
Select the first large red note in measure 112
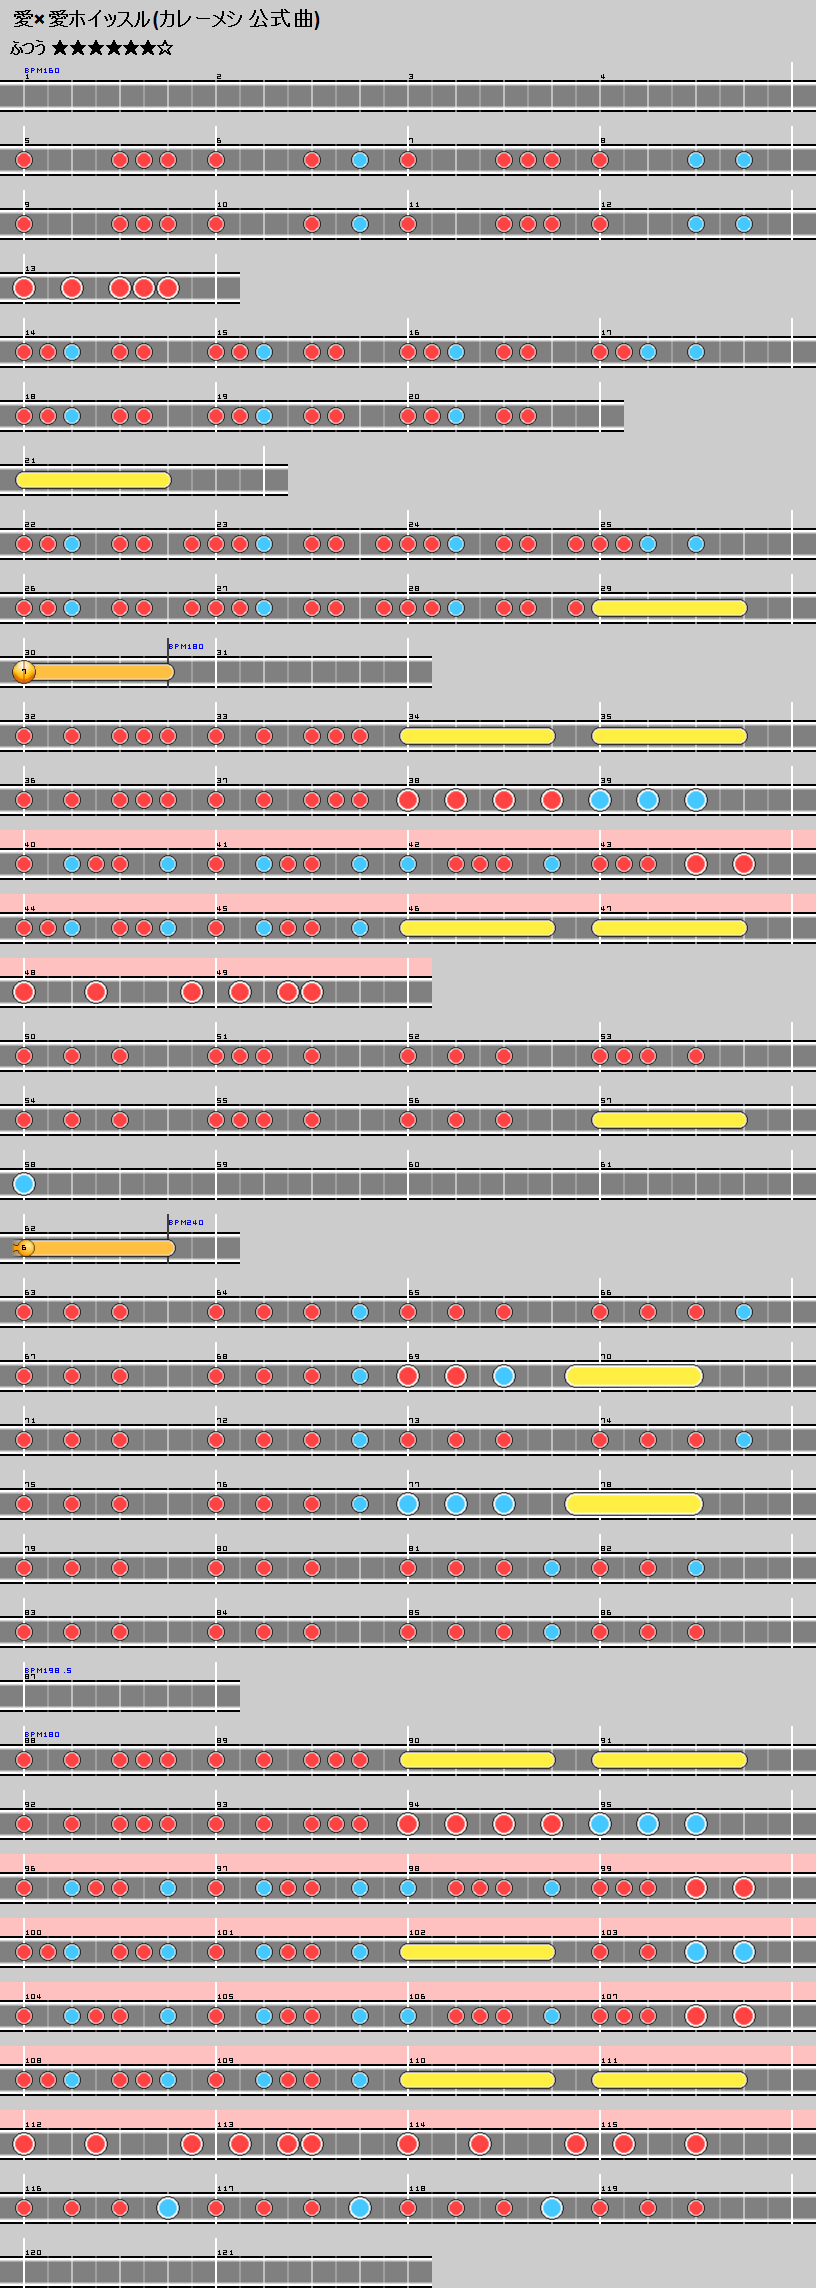pos(24,2144)
